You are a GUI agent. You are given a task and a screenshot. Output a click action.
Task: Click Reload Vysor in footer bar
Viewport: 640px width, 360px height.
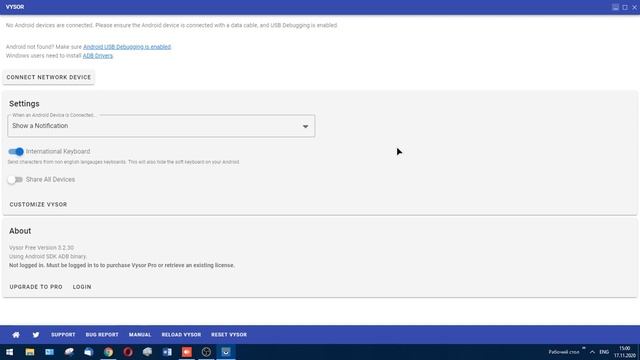point(181,335)
